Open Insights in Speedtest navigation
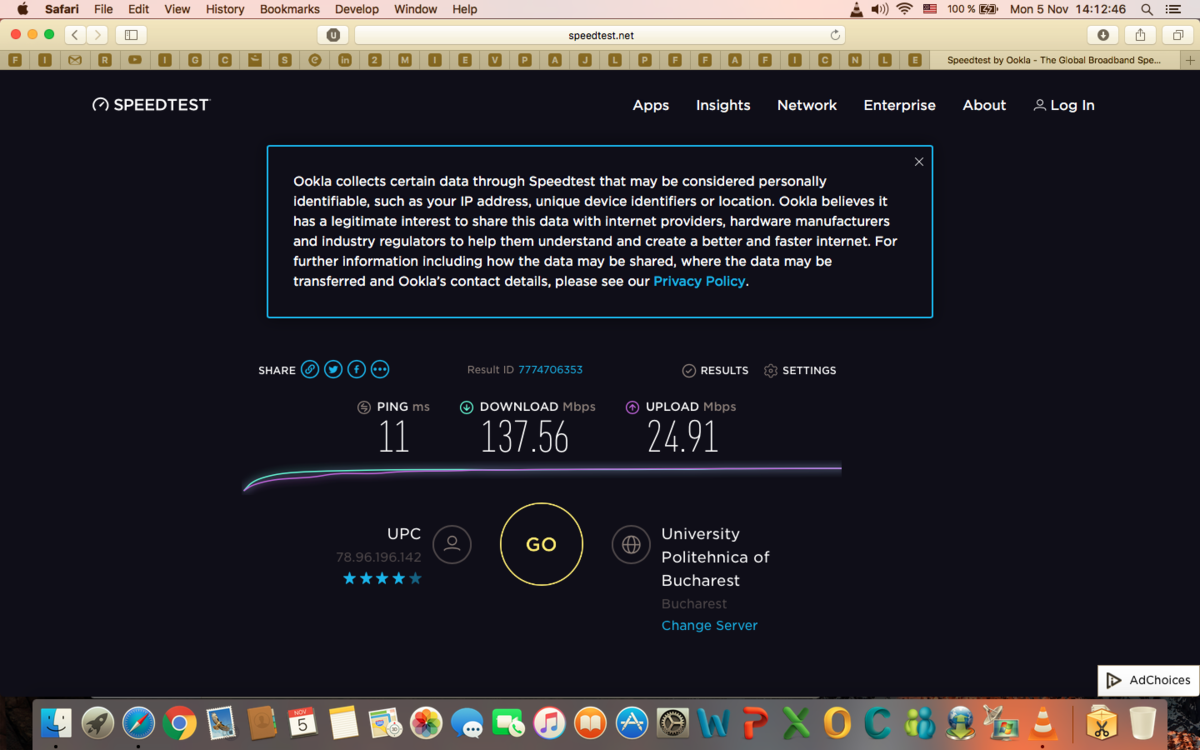1200x750 pixels. pos(723,105)
